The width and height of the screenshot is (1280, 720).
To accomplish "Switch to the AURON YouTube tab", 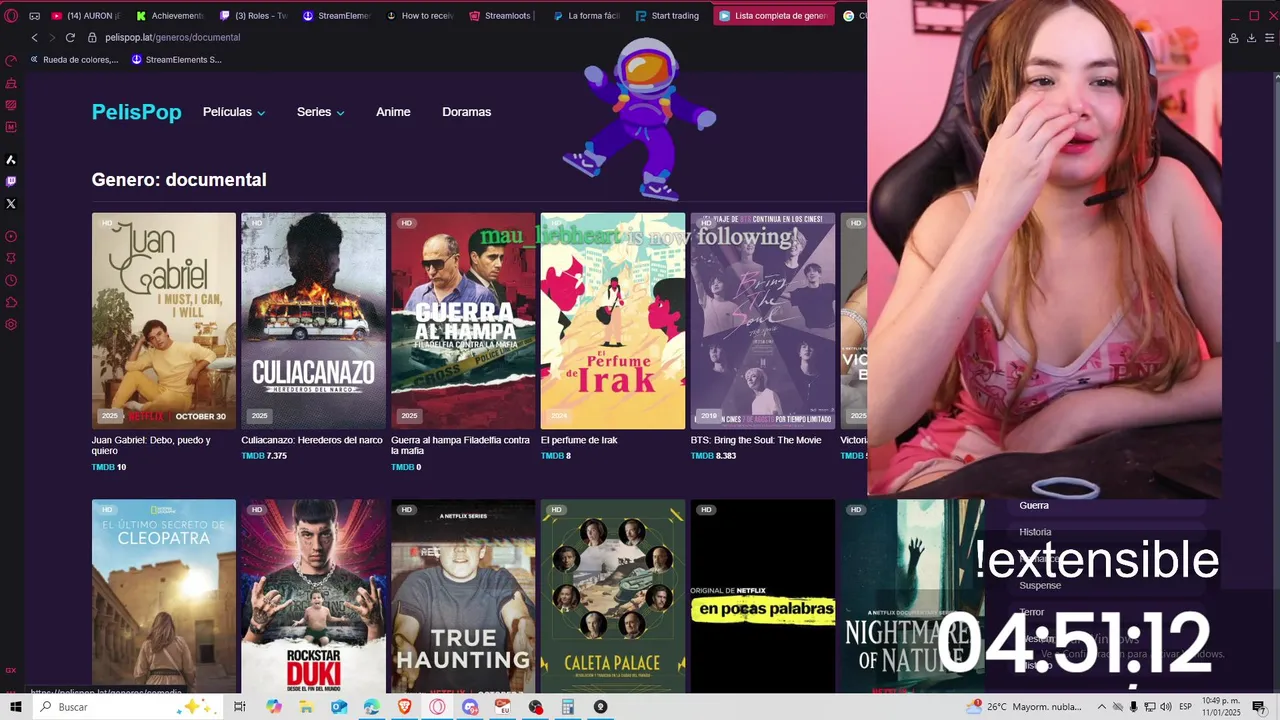I will (x=85, y=16).
